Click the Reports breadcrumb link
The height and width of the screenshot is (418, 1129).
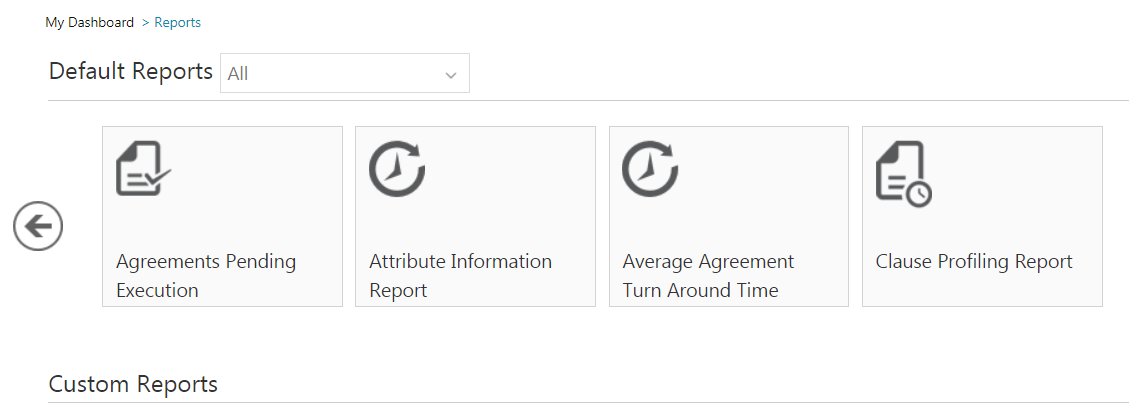tap(177, 22)
